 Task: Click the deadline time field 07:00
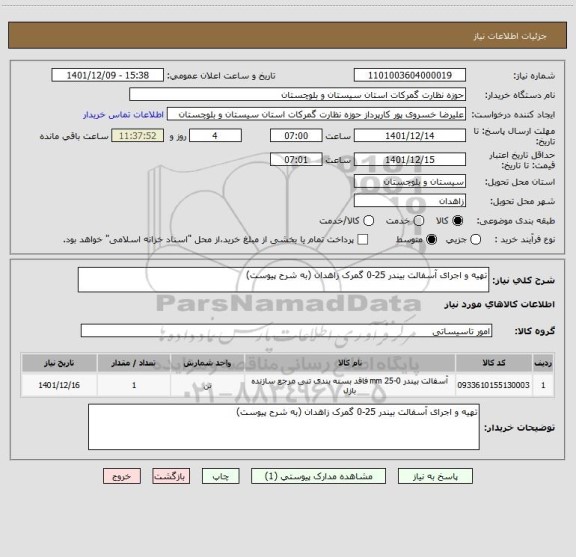click(x=296, y=136)
